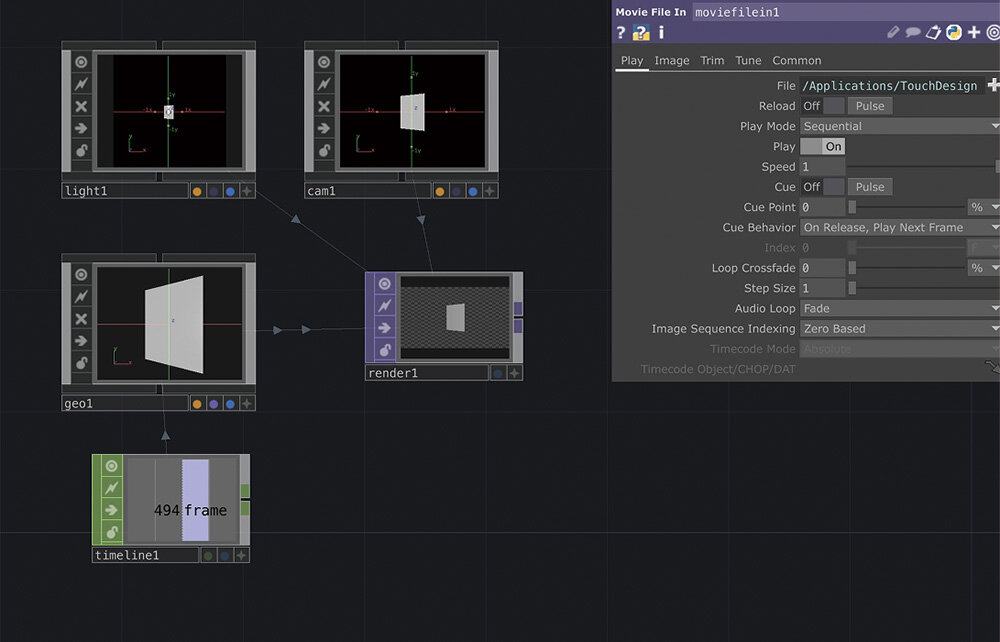
Task: Click the Python help icon in parameter header
Action: (x=641, y=33)
